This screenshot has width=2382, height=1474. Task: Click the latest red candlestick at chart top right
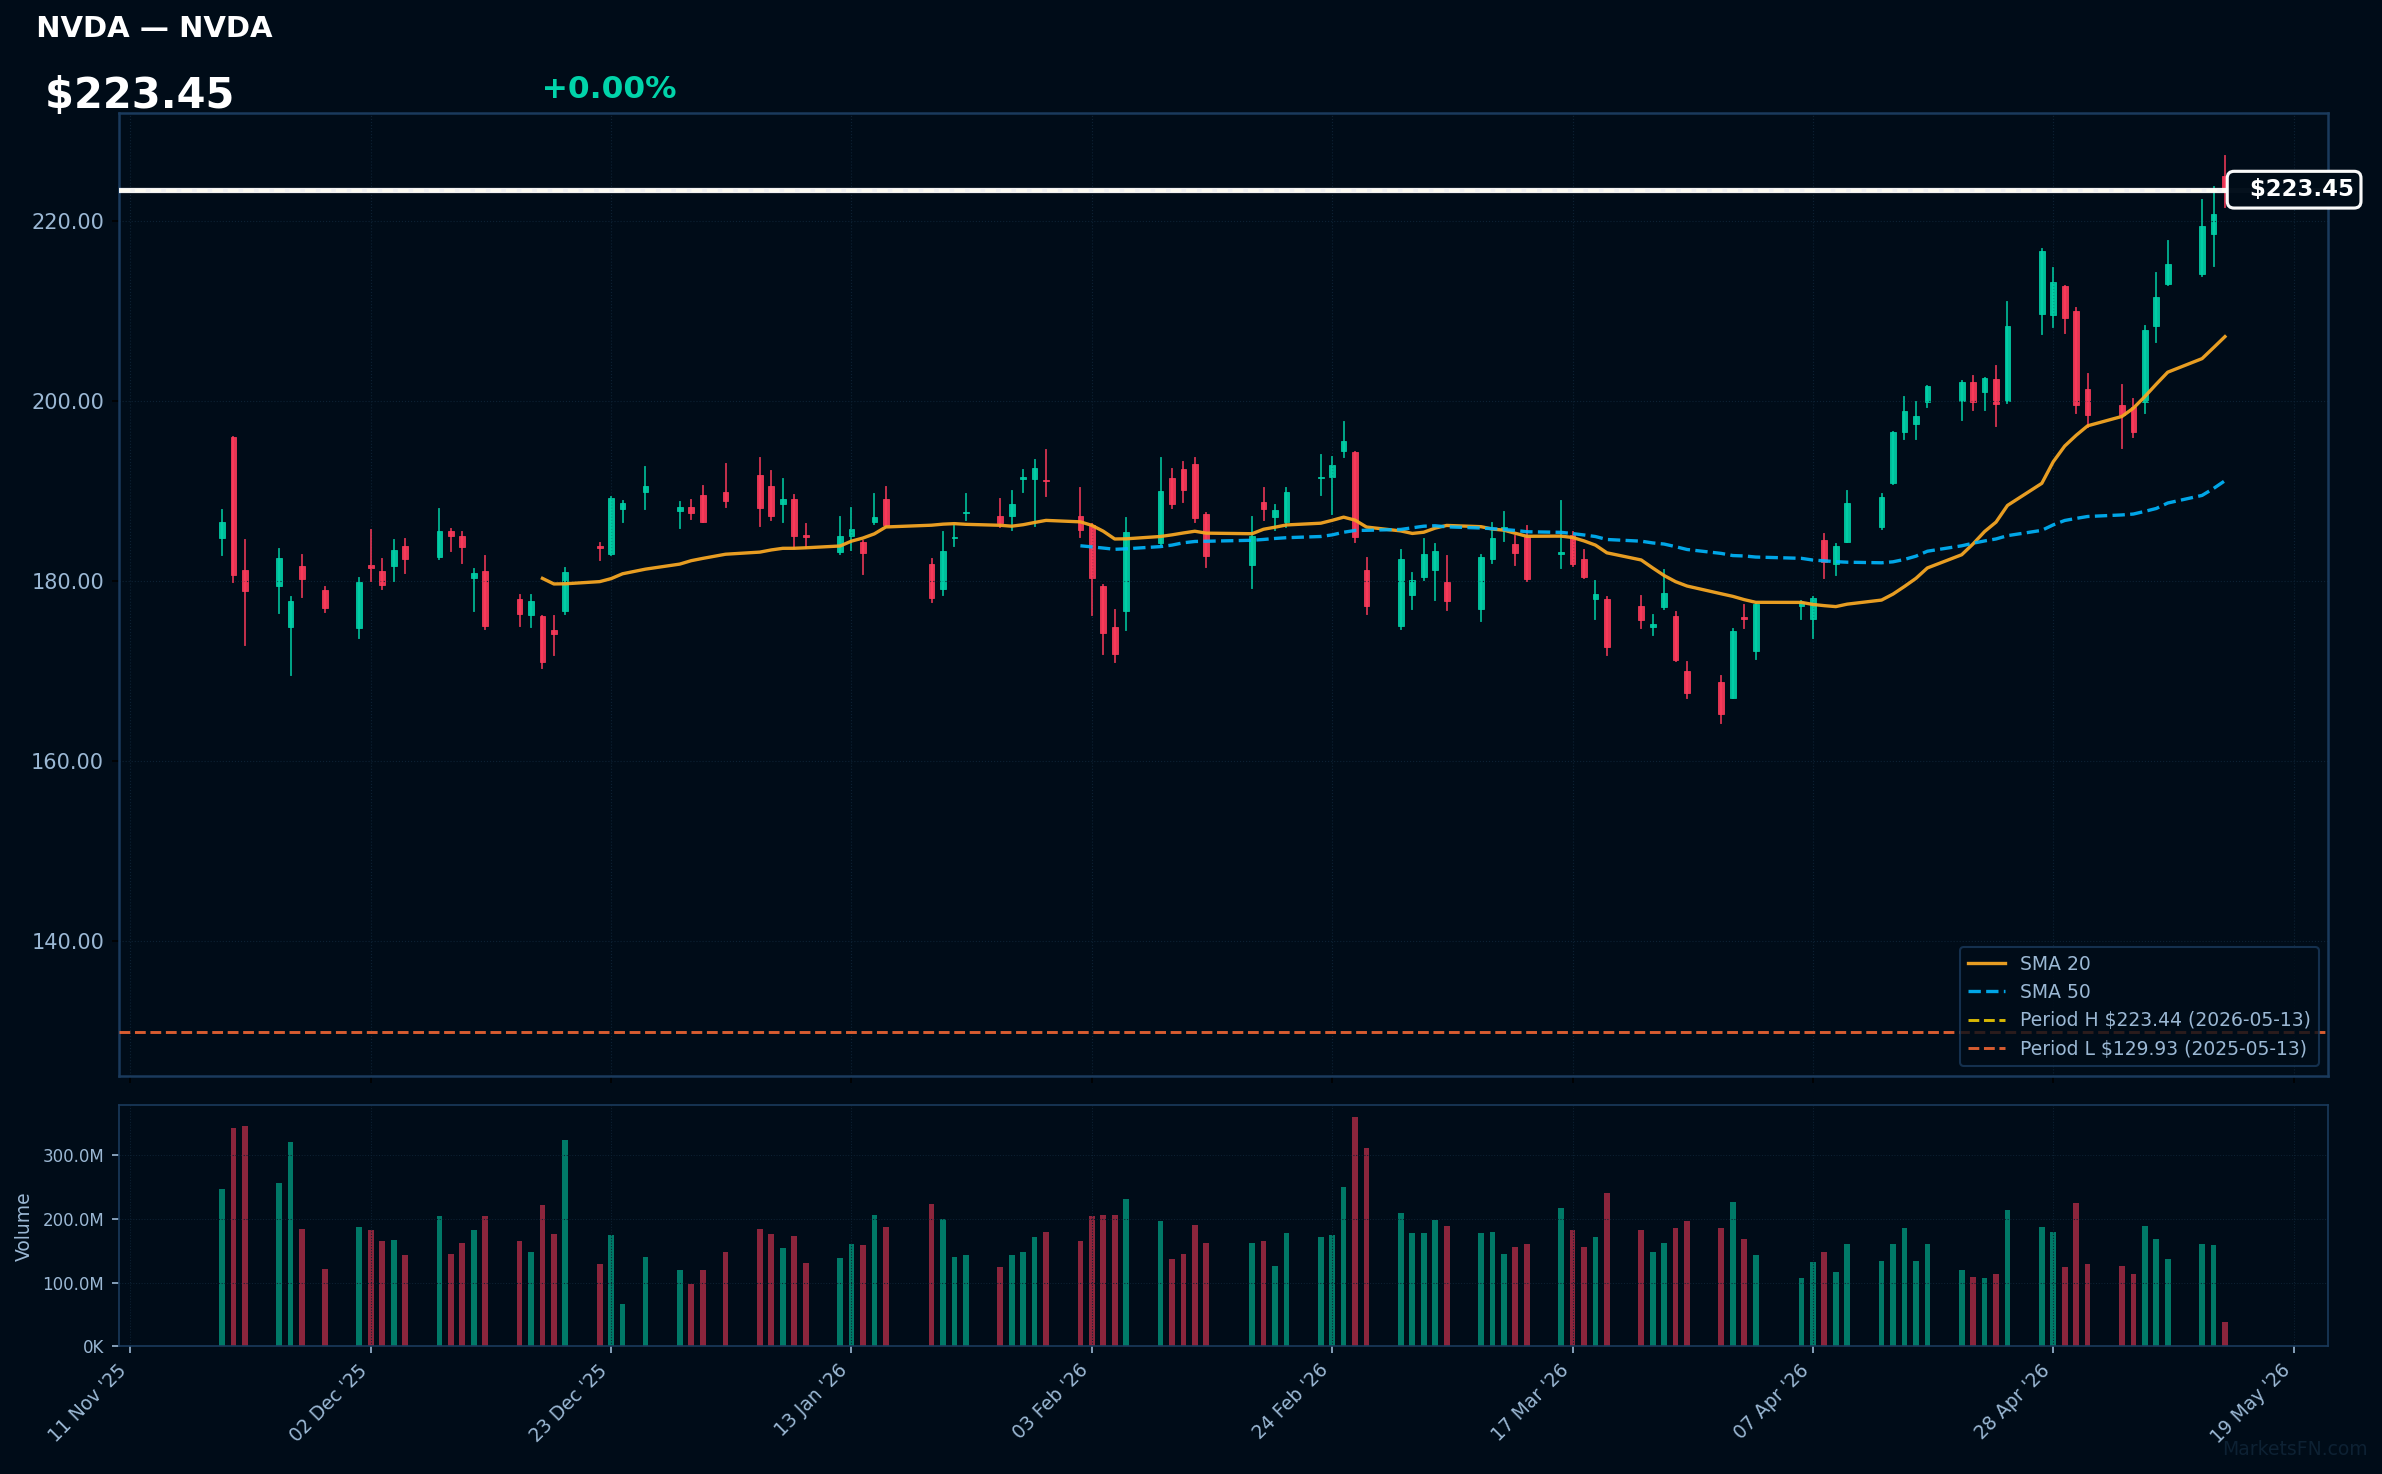2225,184
